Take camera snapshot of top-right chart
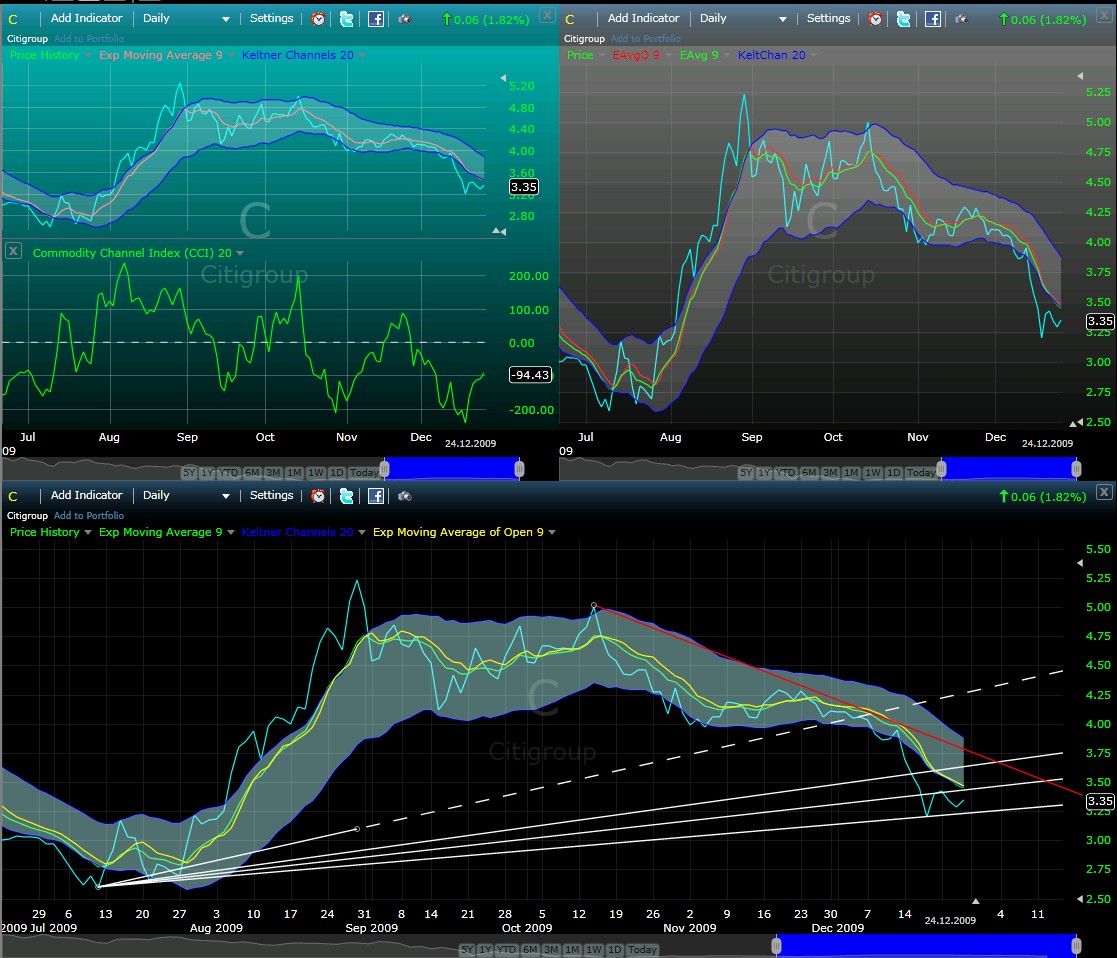 coord(962,19)
